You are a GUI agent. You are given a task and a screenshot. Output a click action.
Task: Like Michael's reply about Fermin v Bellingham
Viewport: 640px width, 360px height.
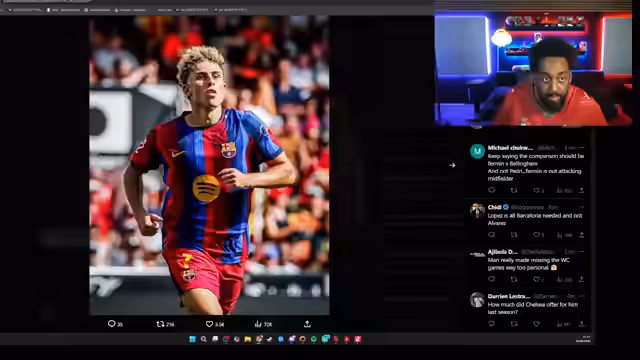coord(536,190)
